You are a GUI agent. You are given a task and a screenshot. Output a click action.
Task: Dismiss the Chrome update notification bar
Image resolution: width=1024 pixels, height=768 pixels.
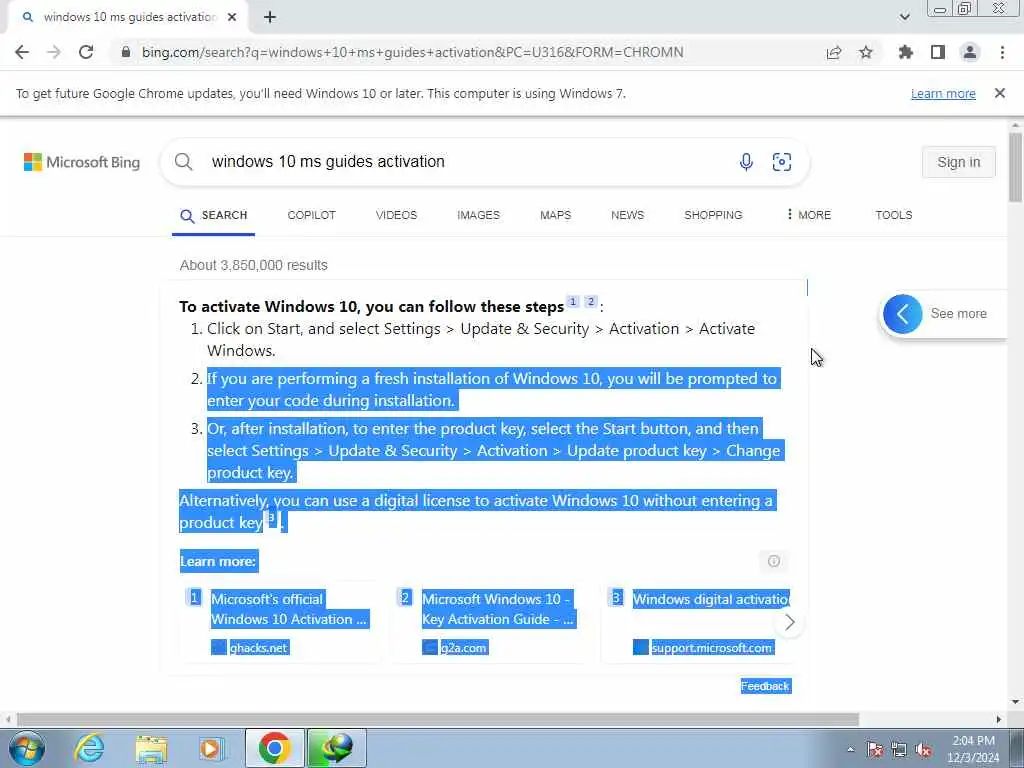(1000, 93)
